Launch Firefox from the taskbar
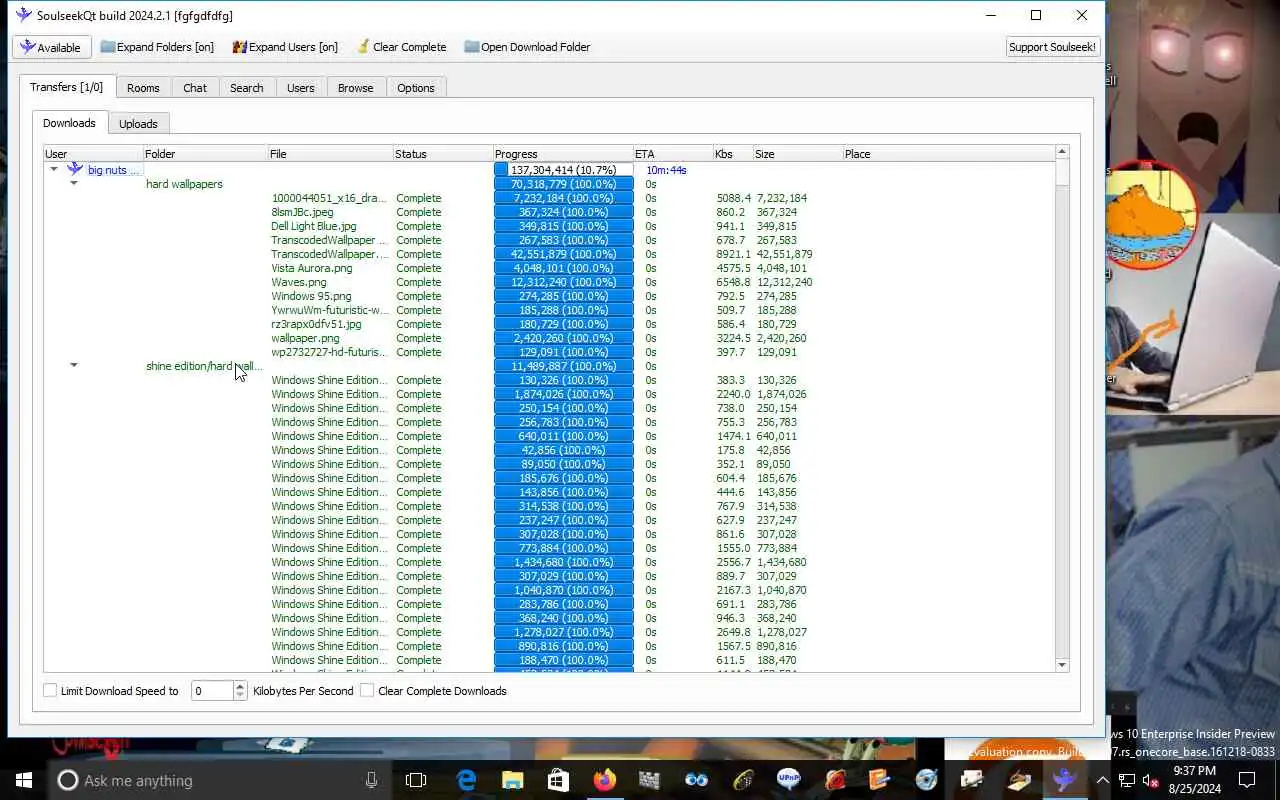Screen dimensions: 1280x800 coord(604,780)
